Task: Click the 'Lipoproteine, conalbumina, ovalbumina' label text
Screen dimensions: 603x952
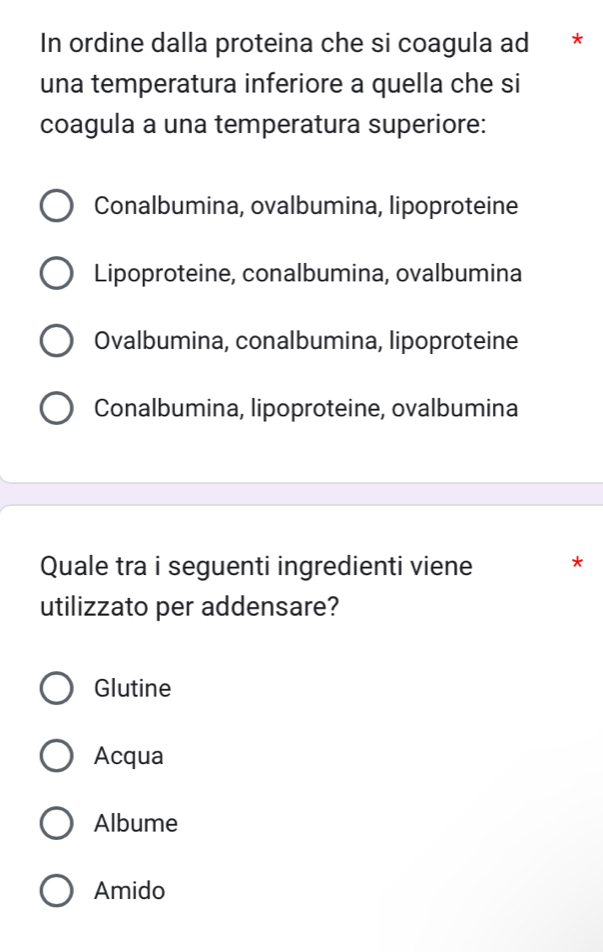Action: click(307, 274)
